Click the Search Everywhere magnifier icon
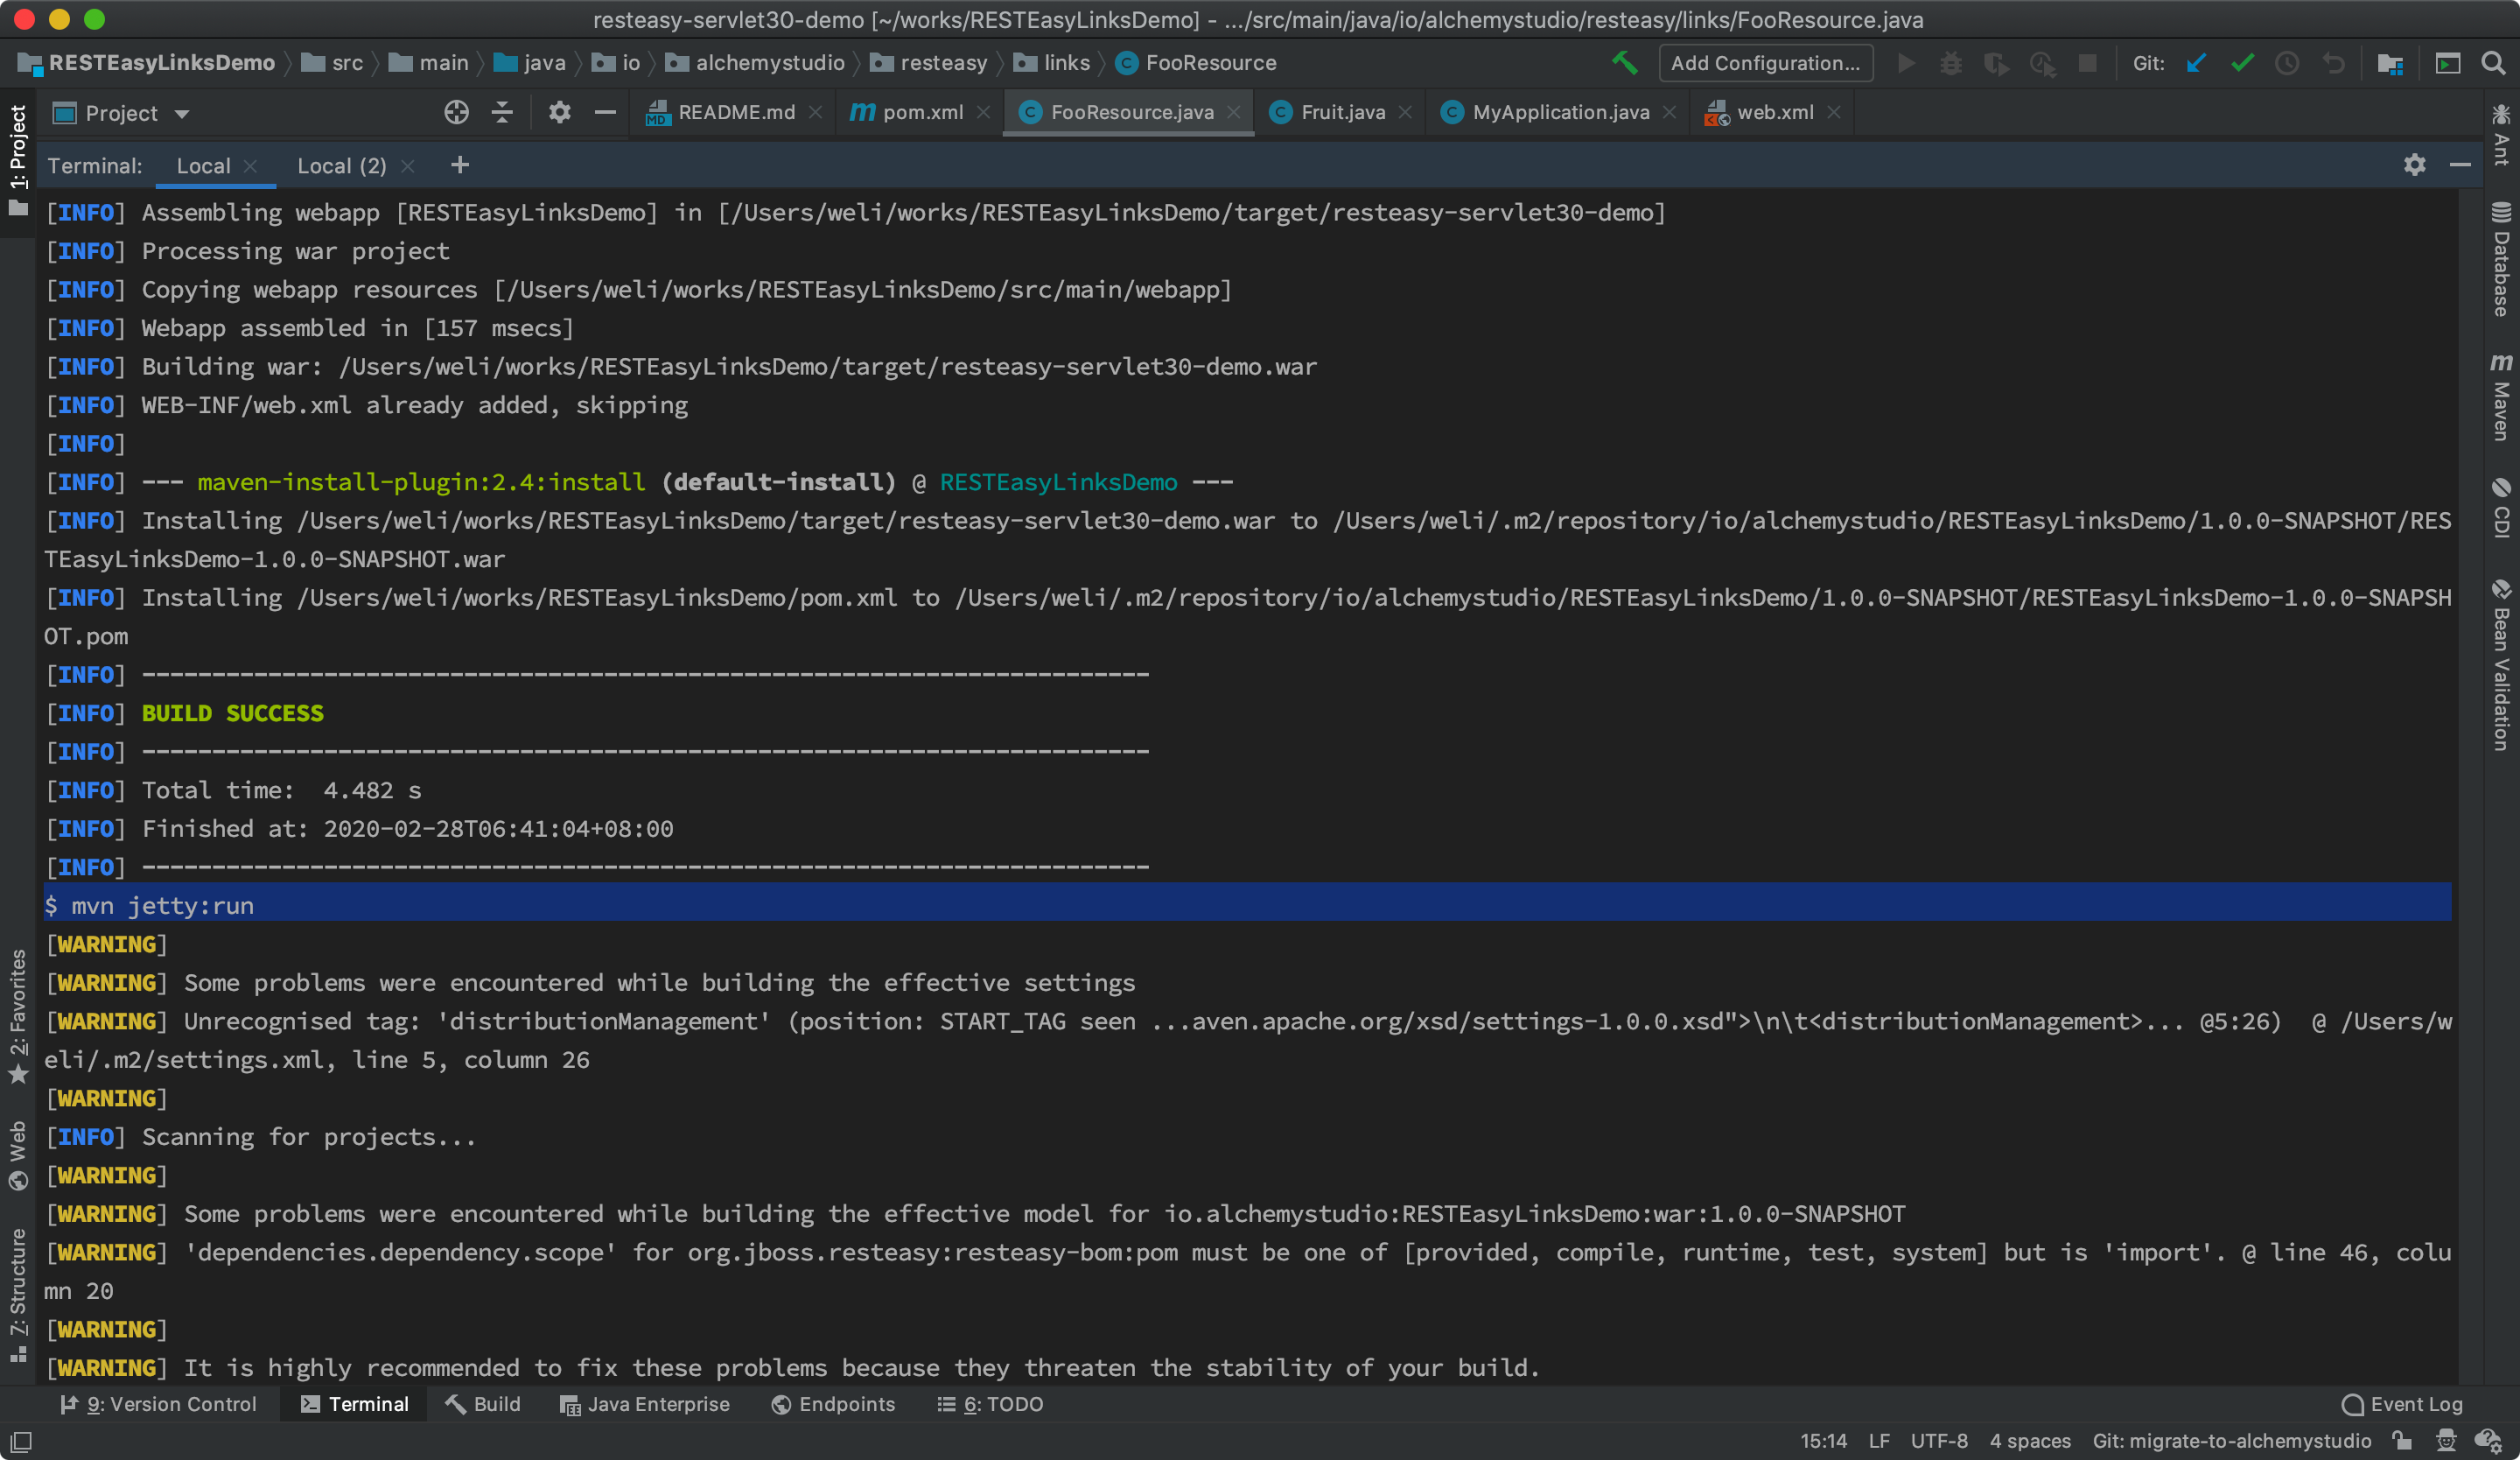This screenshot has height=1460, width=2520. (2493, 63)
